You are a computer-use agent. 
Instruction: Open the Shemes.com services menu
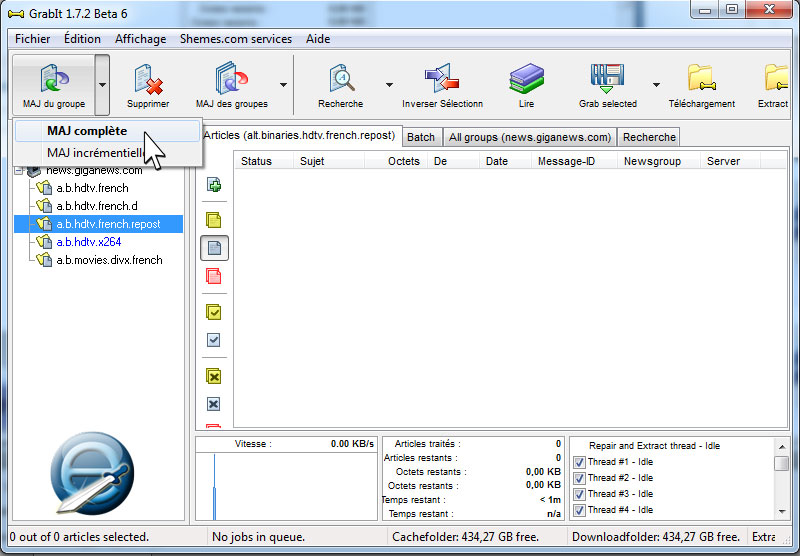pyautogui.click(x=236, y=39)
